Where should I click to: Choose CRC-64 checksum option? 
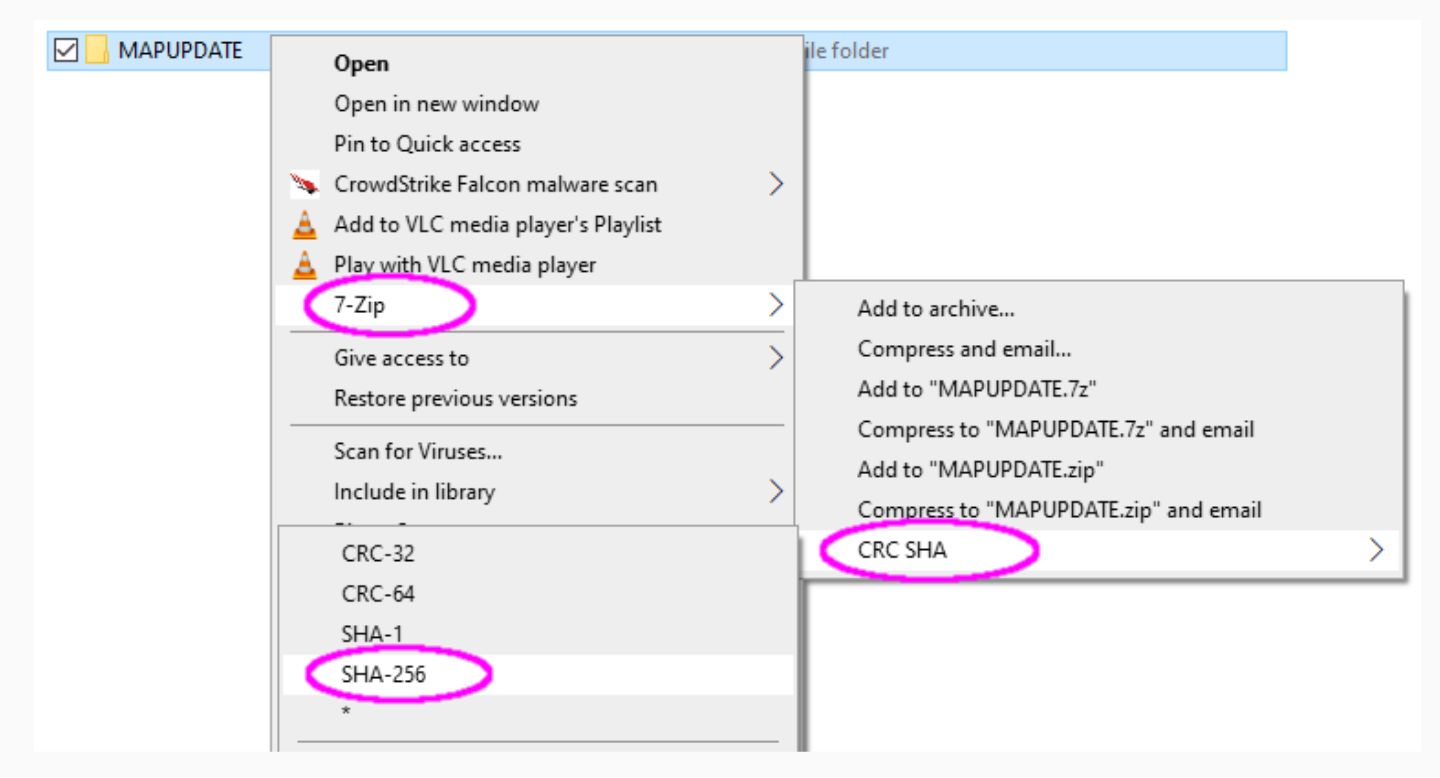378,594
